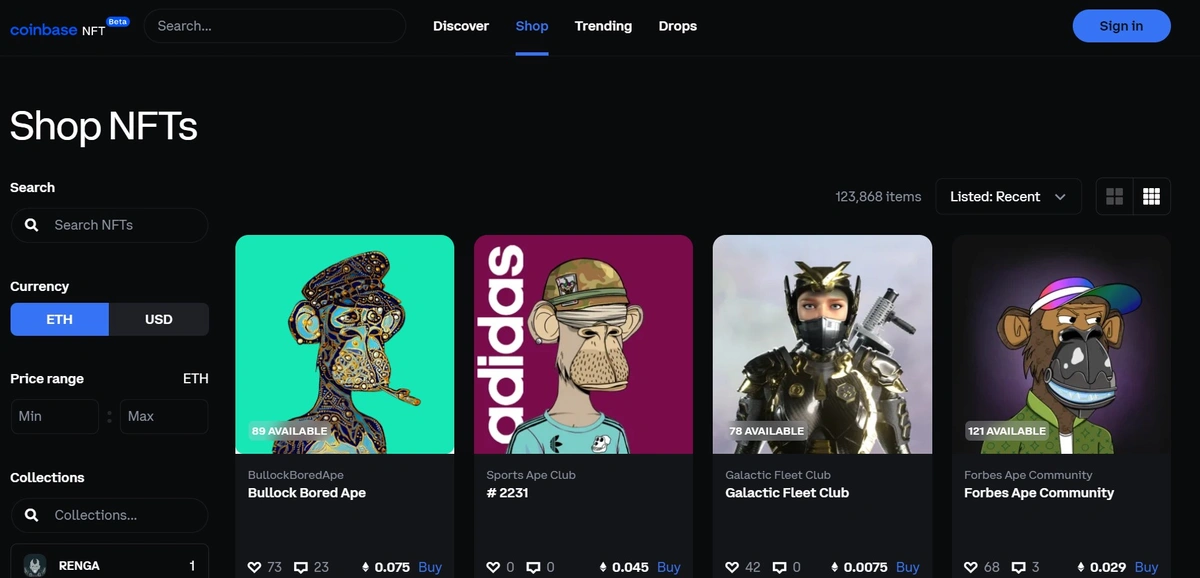1200x578 pixels.
Task: Open the Forbes Ape Community collection link
Action: point(1028,475)
